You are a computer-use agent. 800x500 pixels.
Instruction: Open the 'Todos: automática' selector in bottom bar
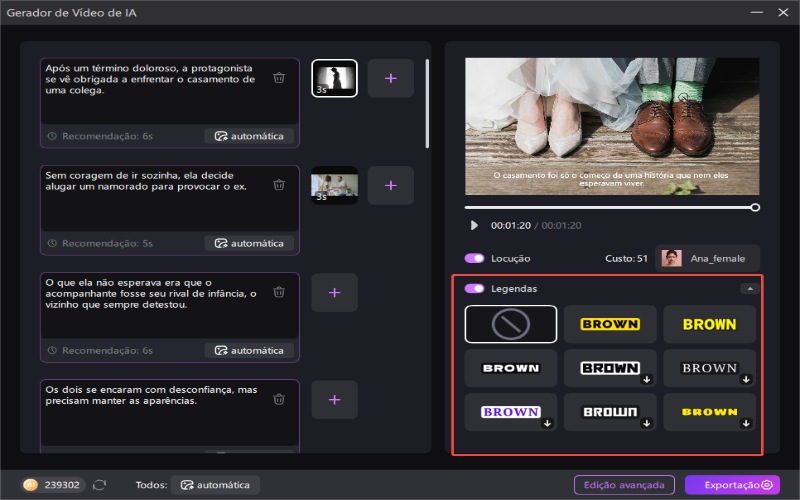click(215, 485)
